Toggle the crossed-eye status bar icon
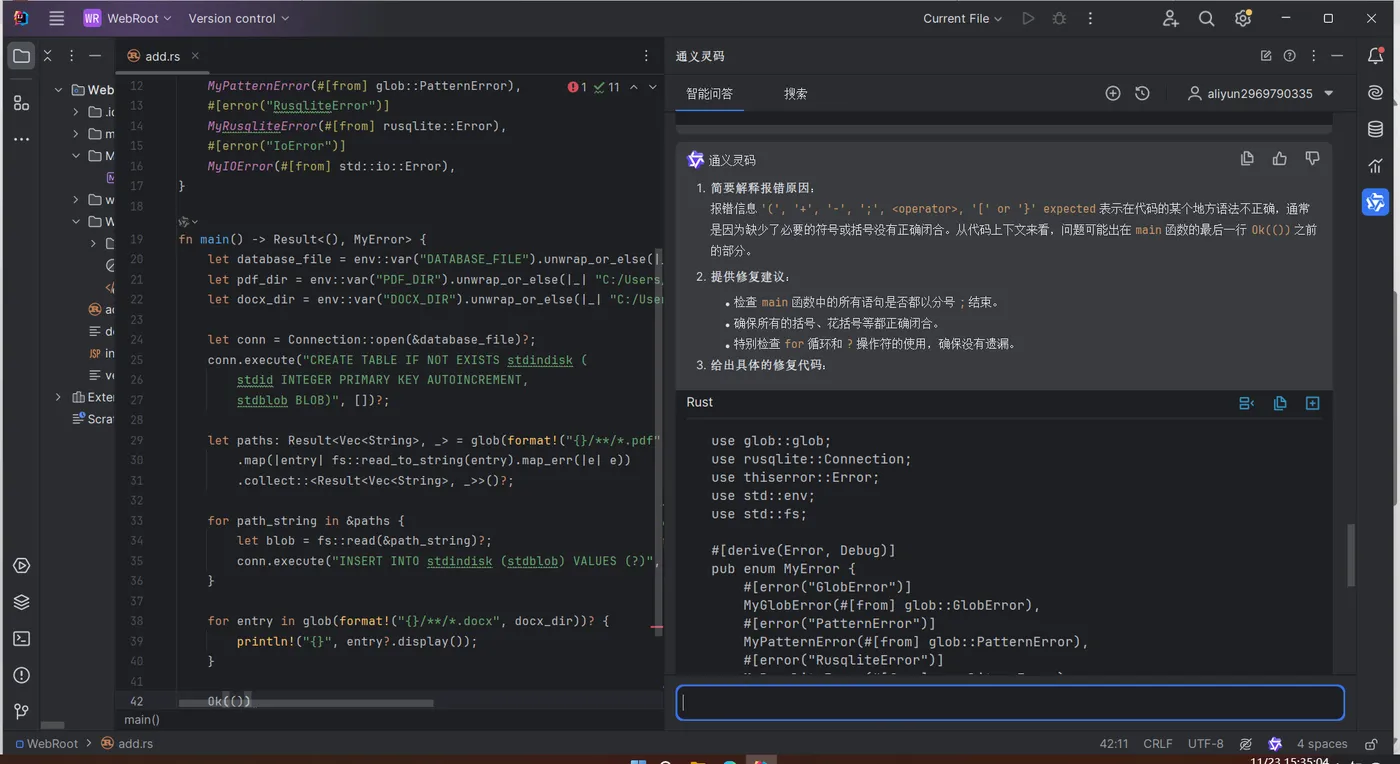The image size is (1400, 764). point(1246,744)
